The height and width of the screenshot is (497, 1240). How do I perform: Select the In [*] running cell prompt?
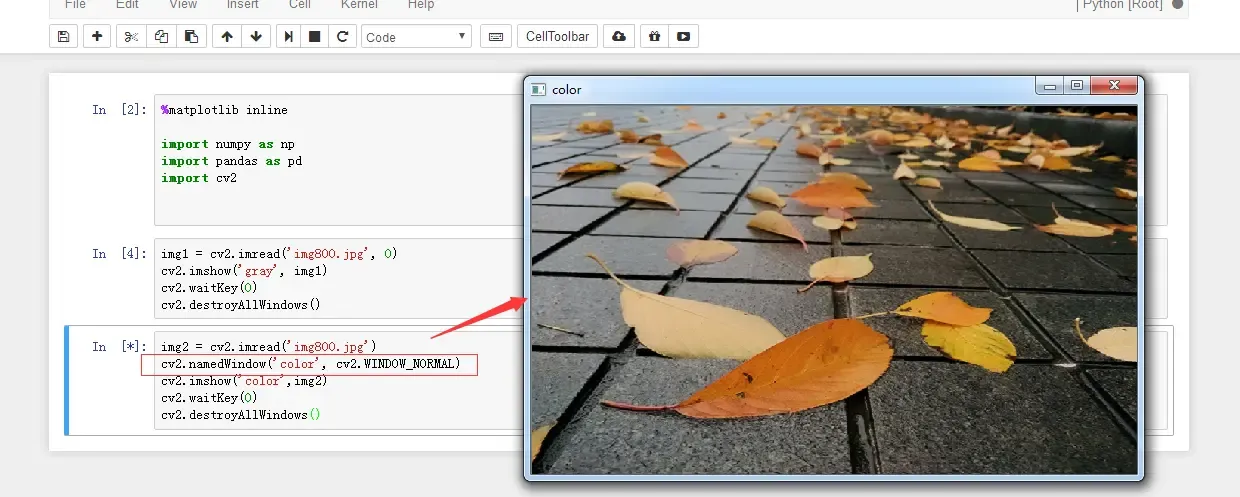(119, 347)
